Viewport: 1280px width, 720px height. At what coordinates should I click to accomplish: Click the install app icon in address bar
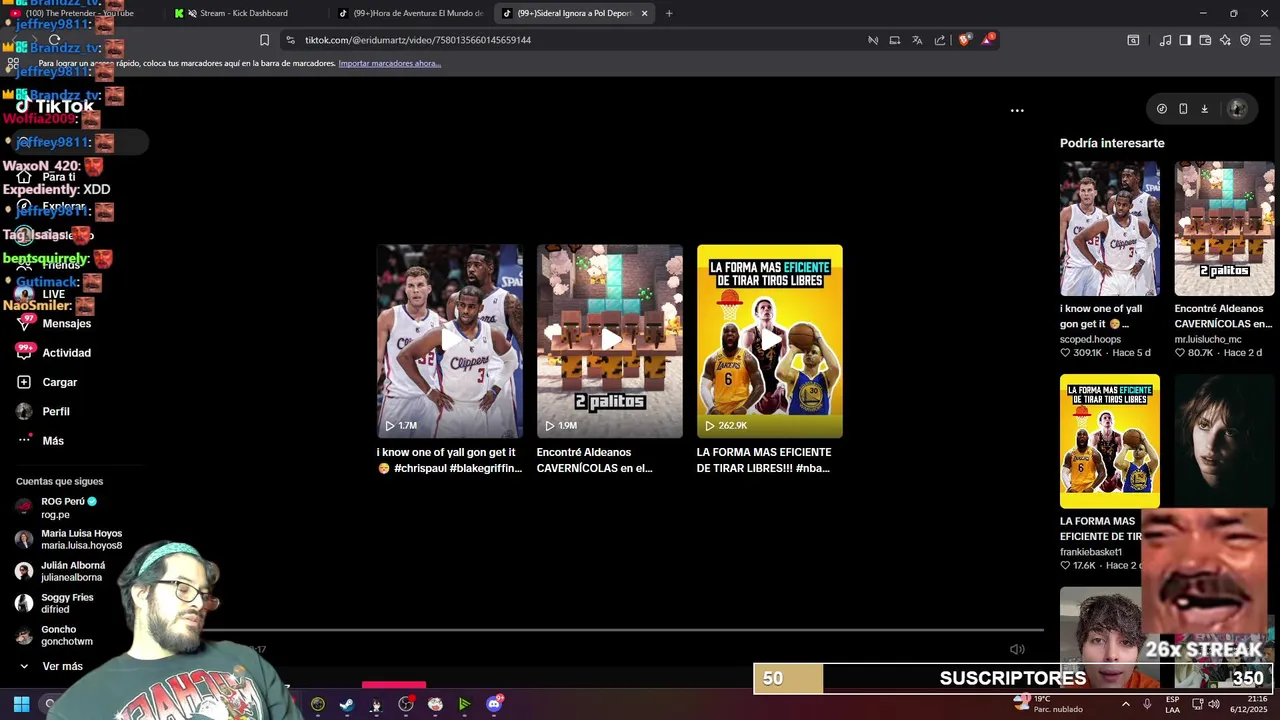(895, 40)
